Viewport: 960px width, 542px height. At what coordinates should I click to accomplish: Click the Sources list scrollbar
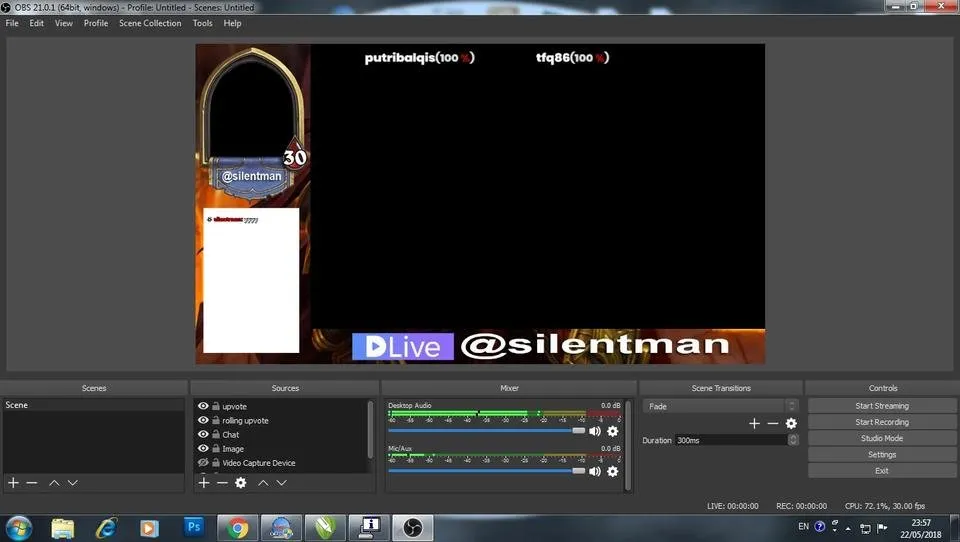[370, 429]
